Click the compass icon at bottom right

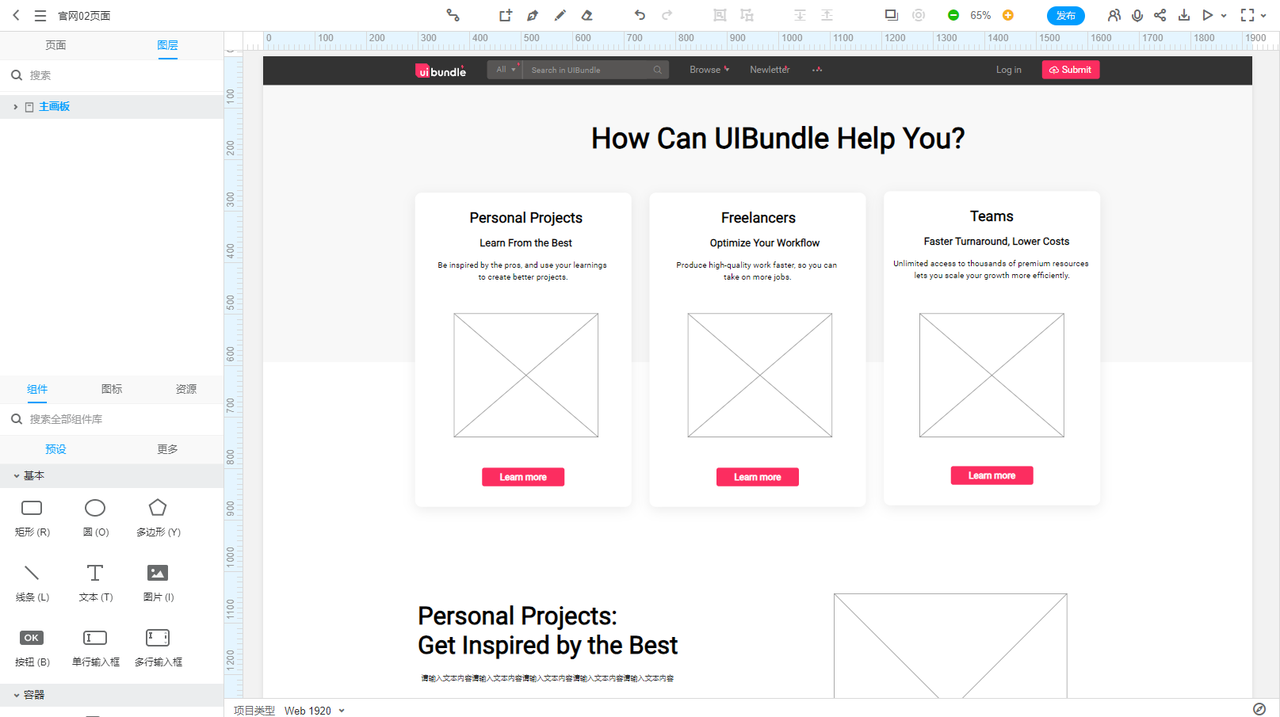(1259, 709)
